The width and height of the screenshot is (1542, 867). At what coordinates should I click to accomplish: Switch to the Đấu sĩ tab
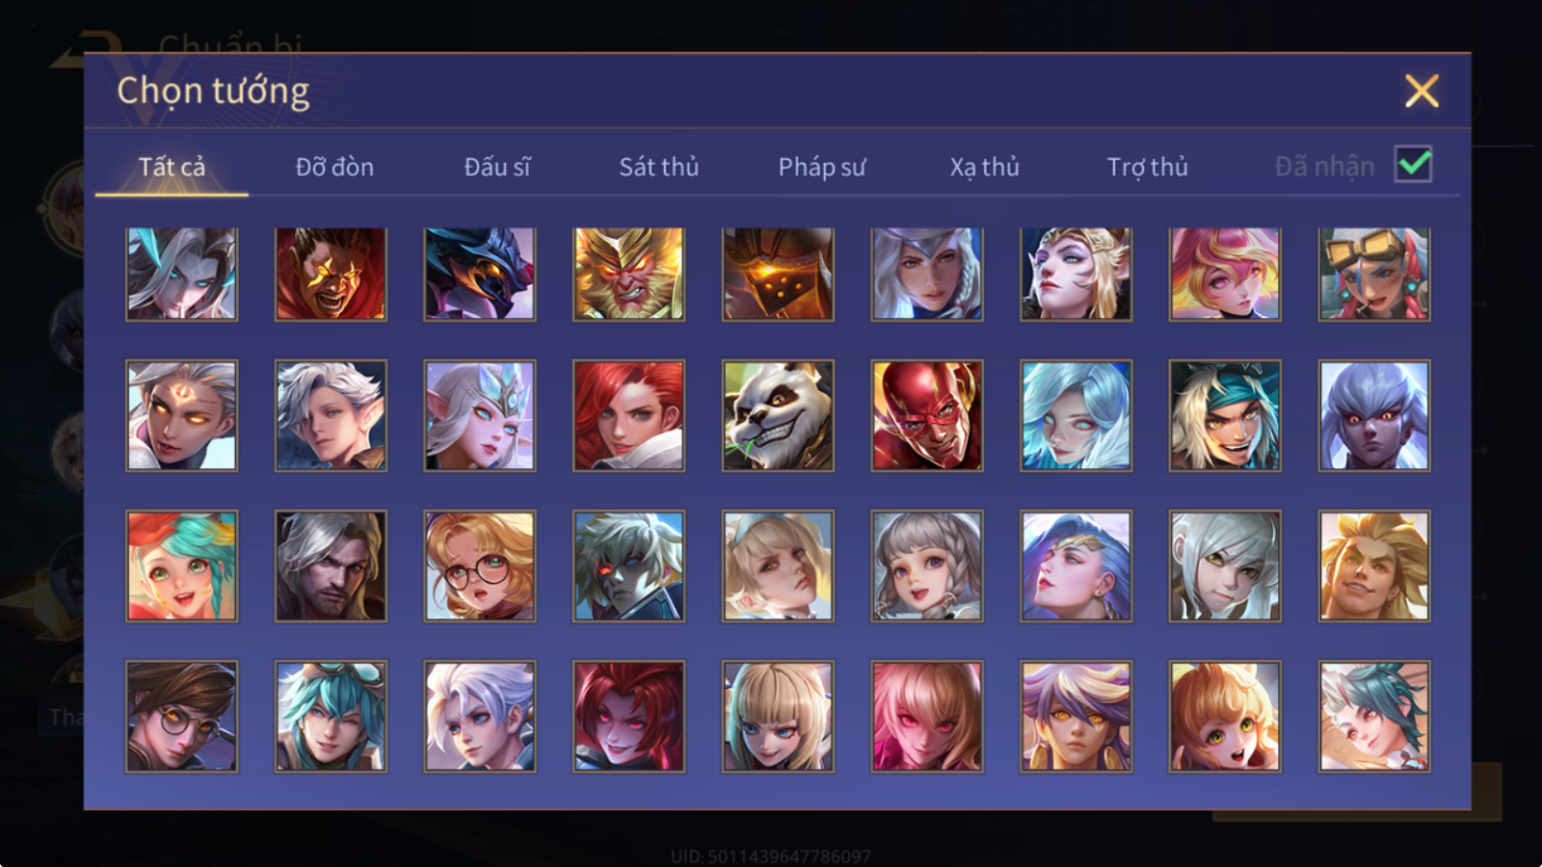(x=497, y=167)
